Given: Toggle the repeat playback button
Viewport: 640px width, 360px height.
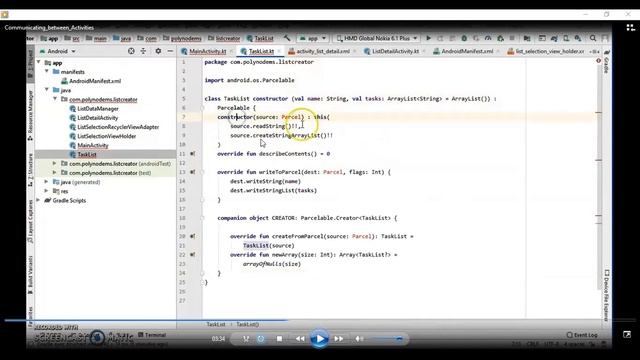Looking at the screenshot, I should point(261,338).
